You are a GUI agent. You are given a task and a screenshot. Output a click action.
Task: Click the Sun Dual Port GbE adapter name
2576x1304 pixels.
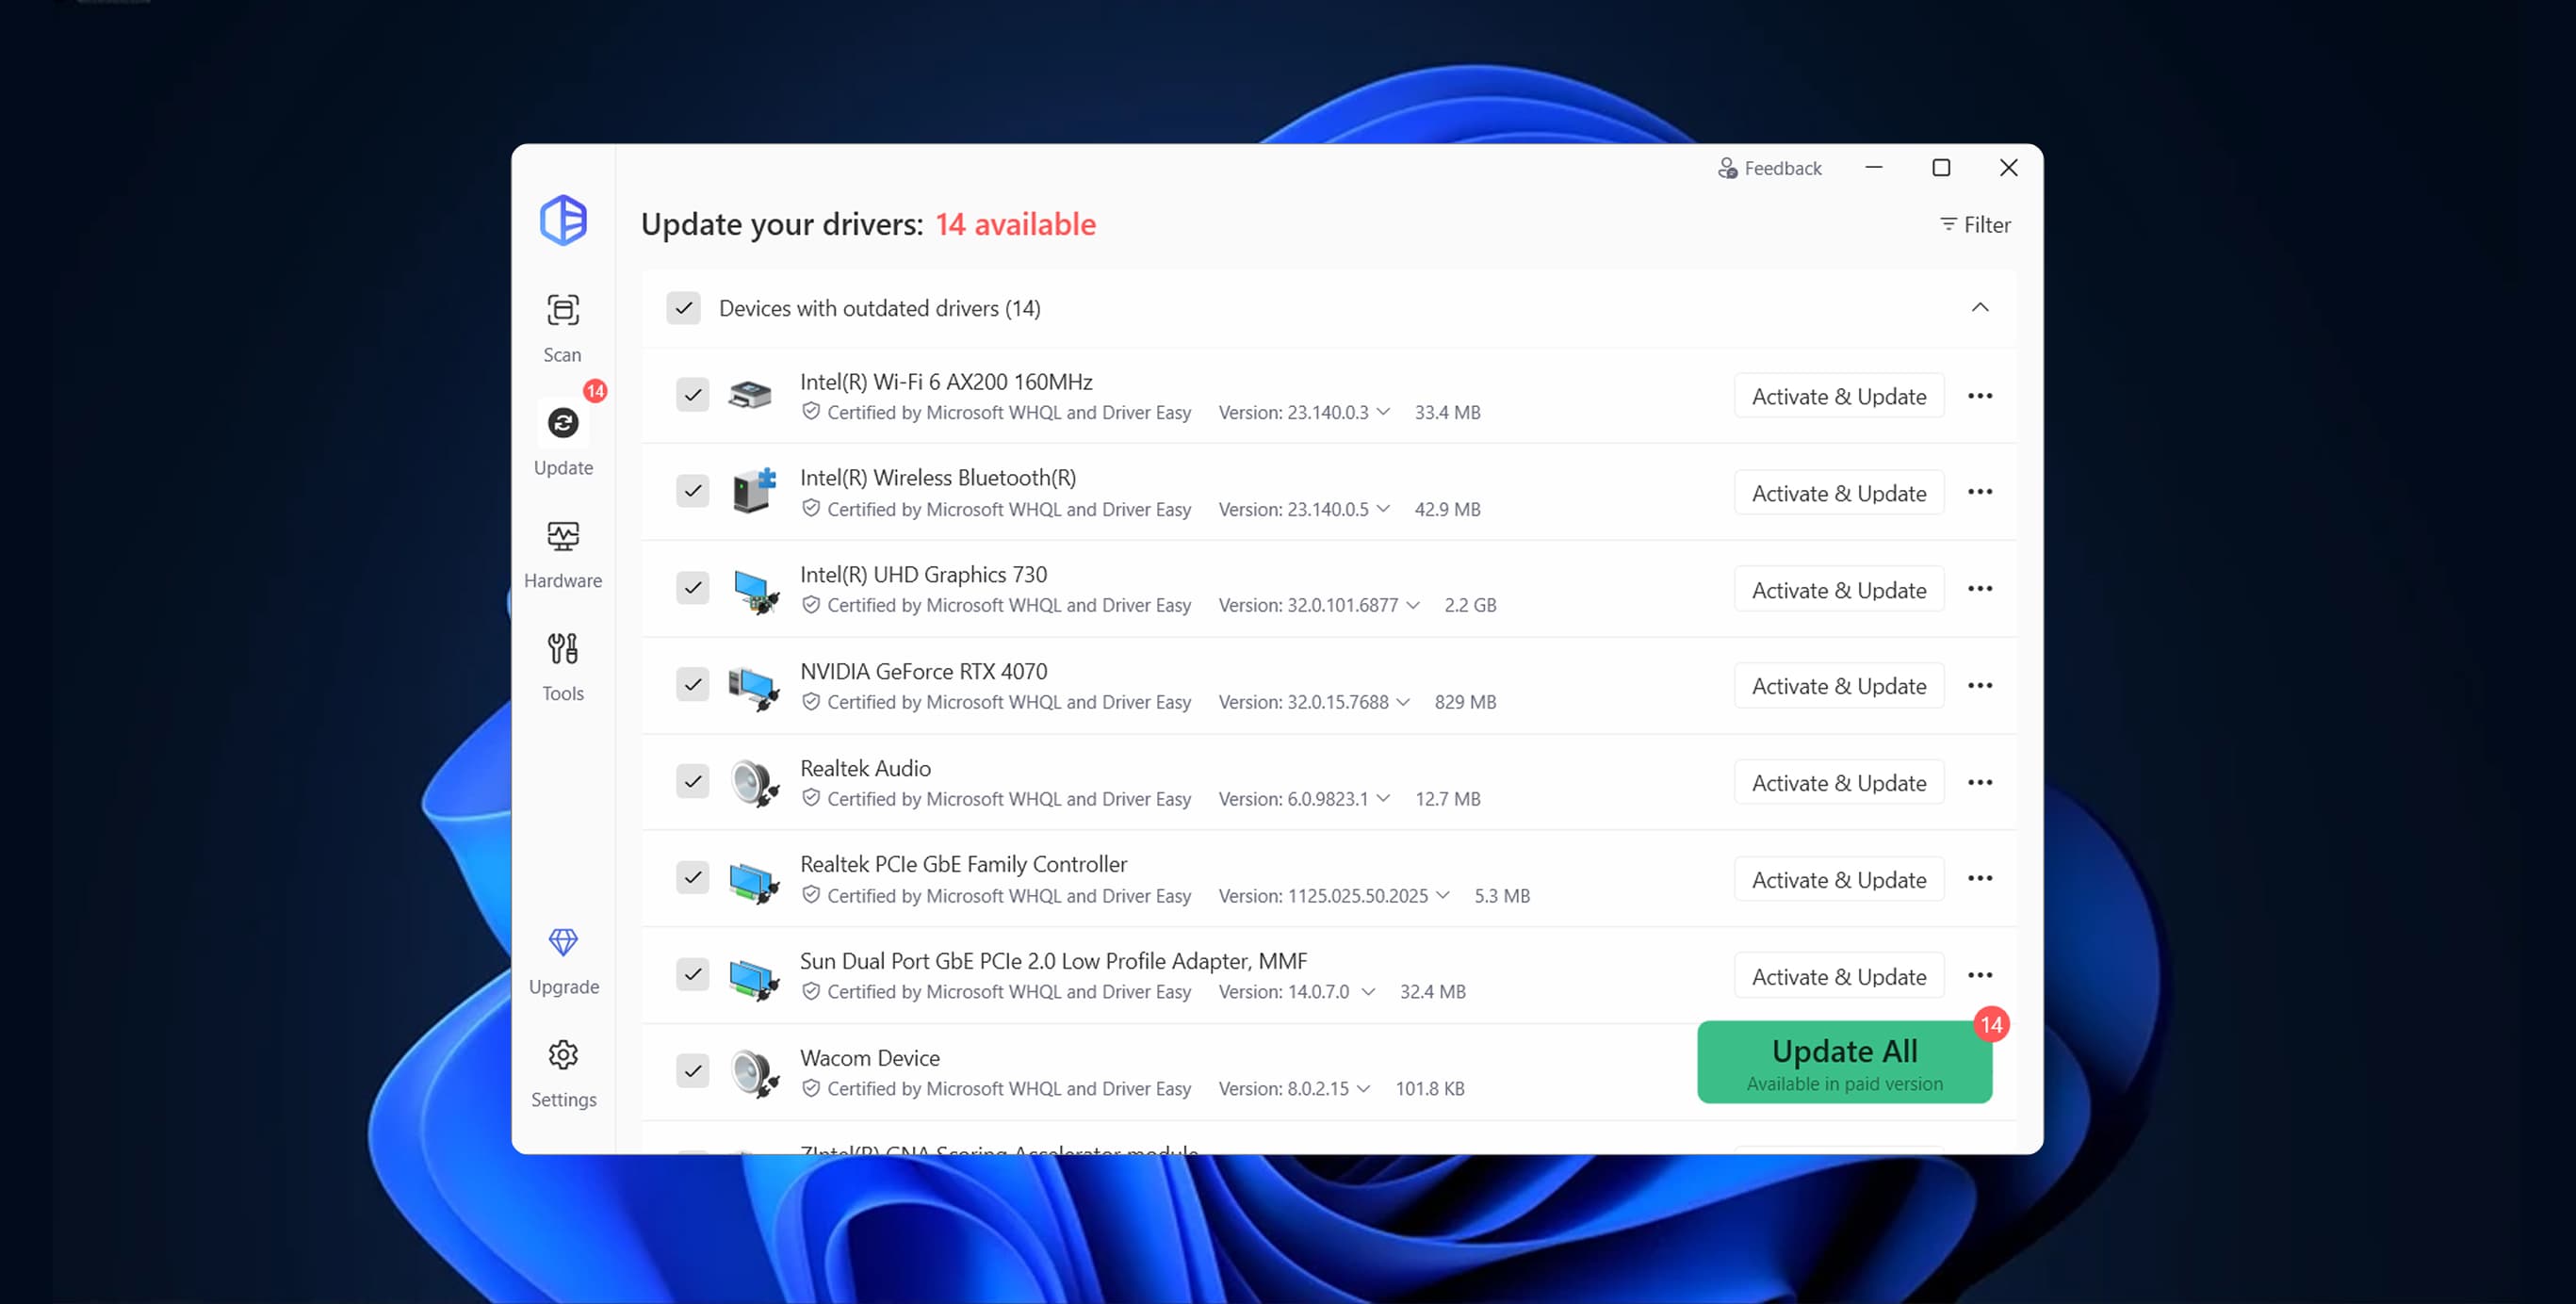(1052, 961)
